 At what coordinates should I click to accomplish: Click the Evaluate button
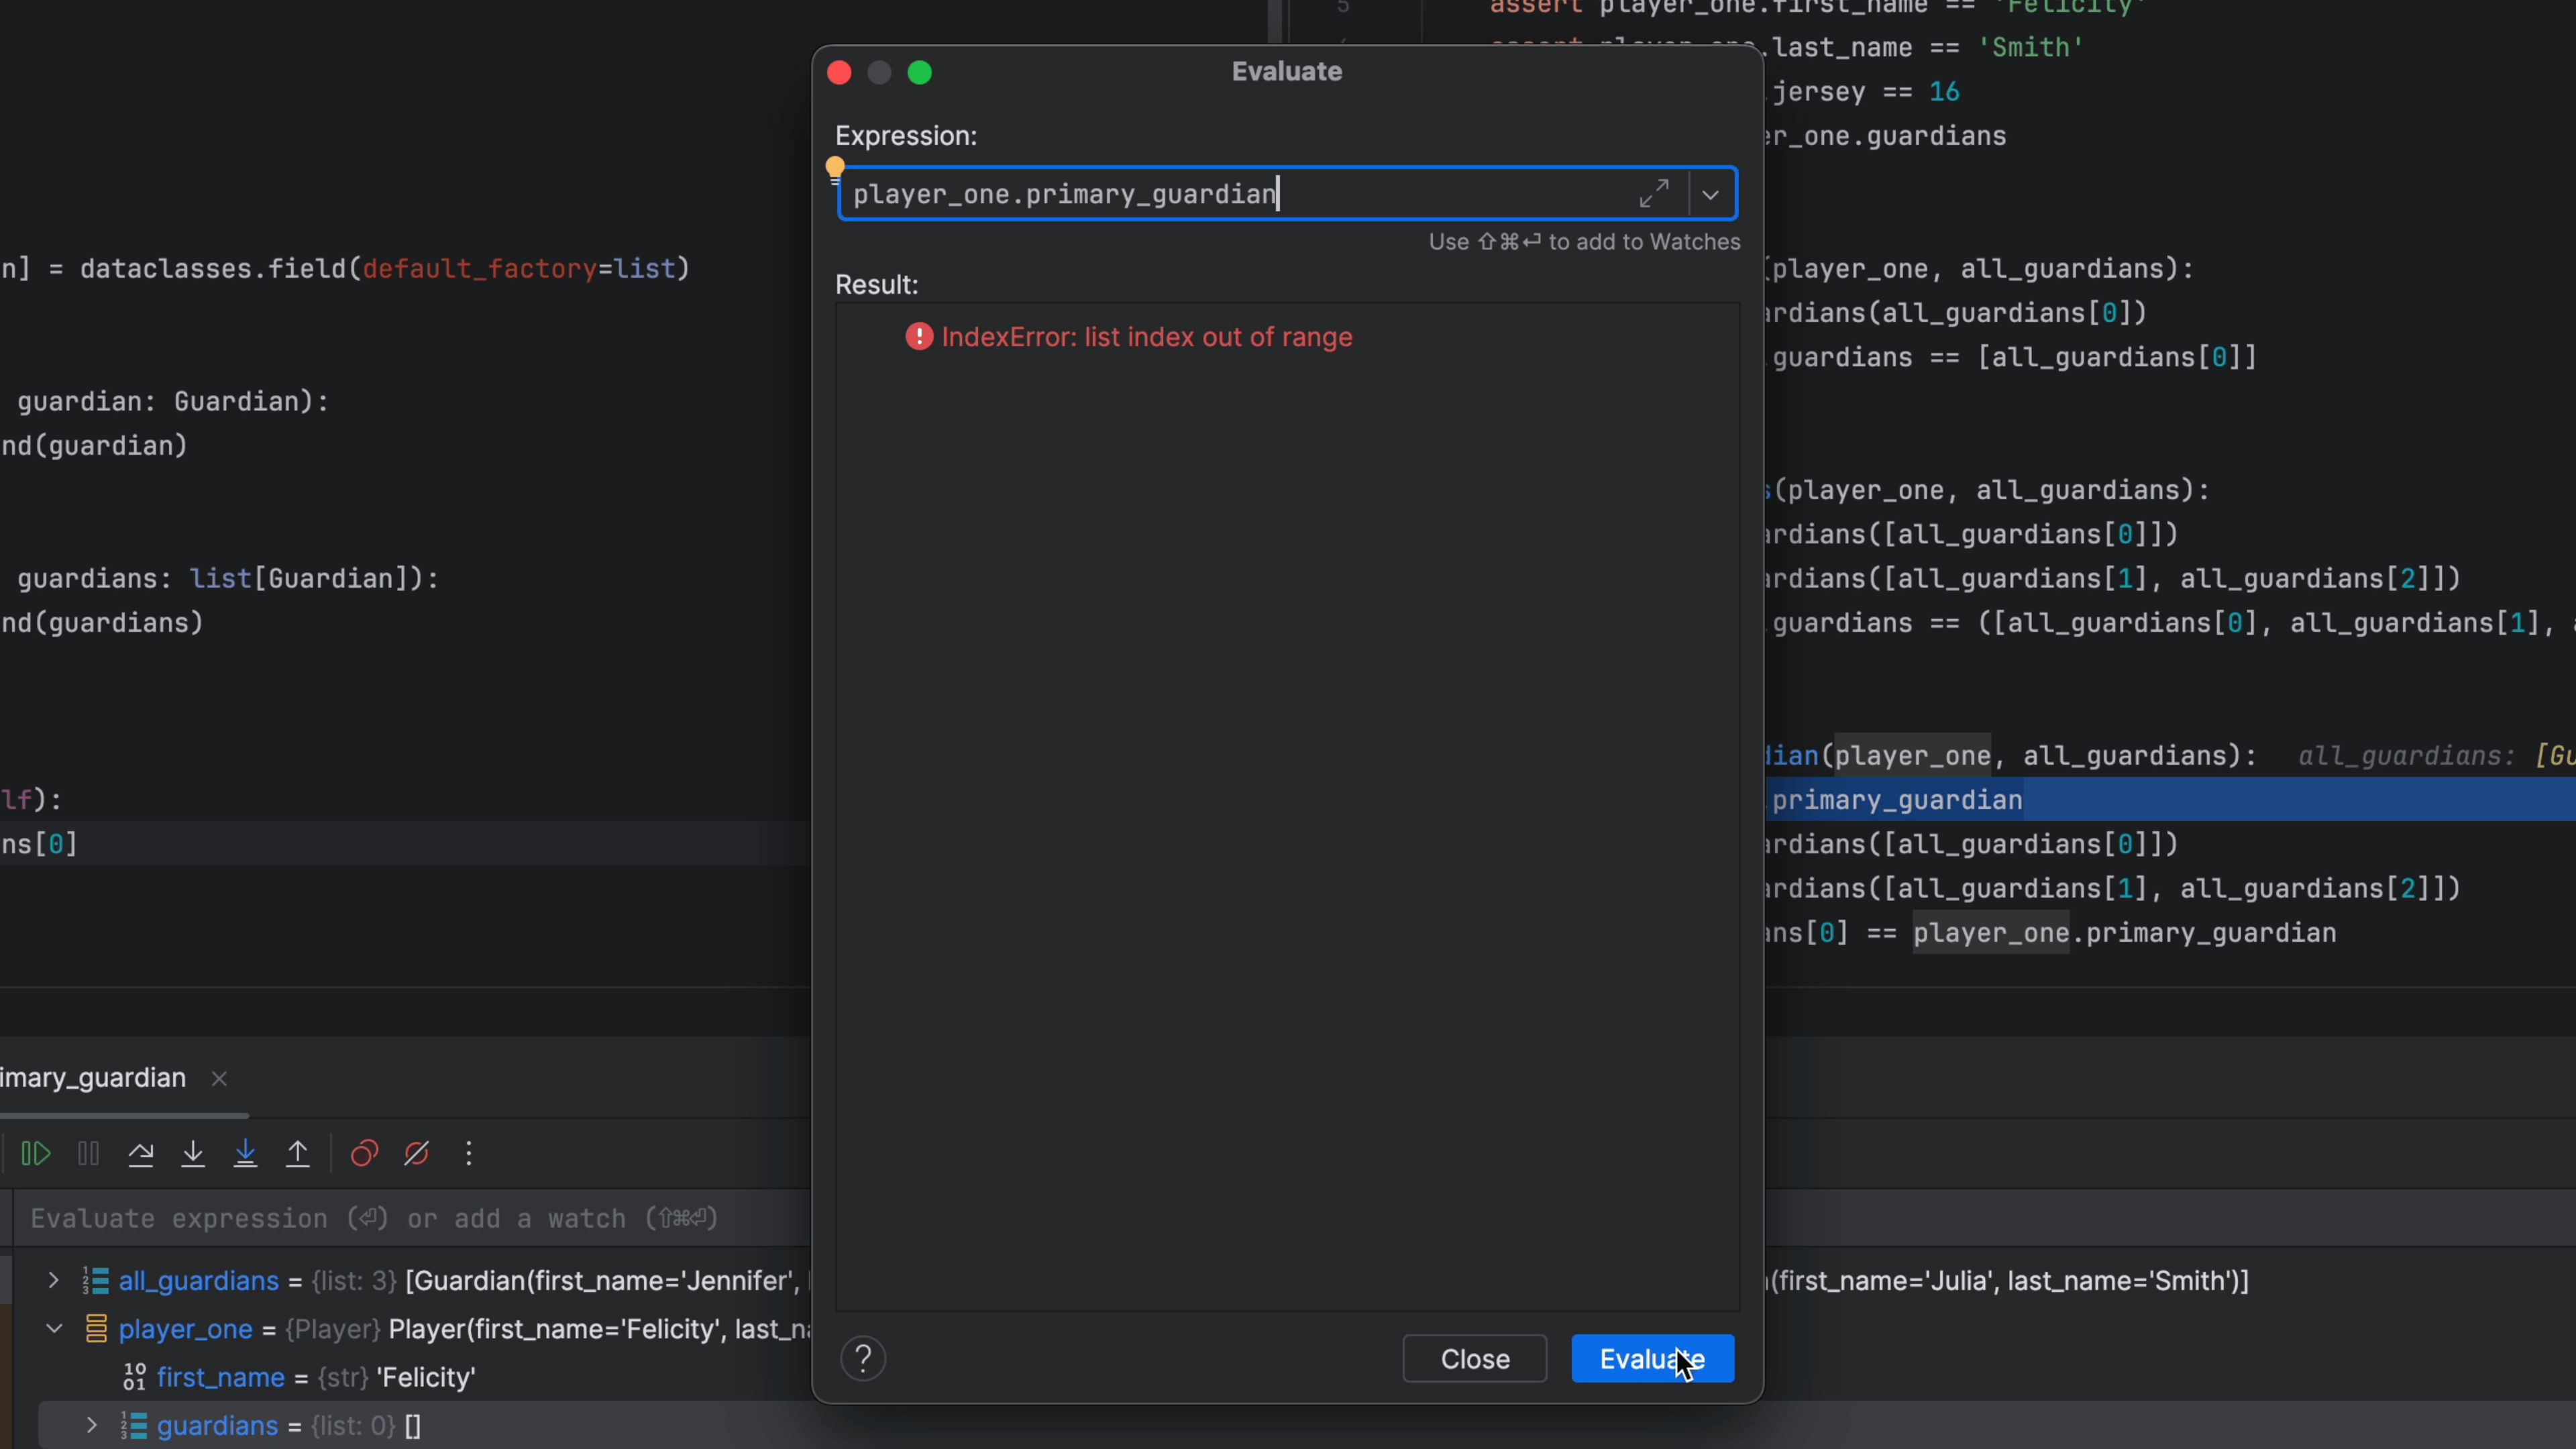click(1652, 1359)
